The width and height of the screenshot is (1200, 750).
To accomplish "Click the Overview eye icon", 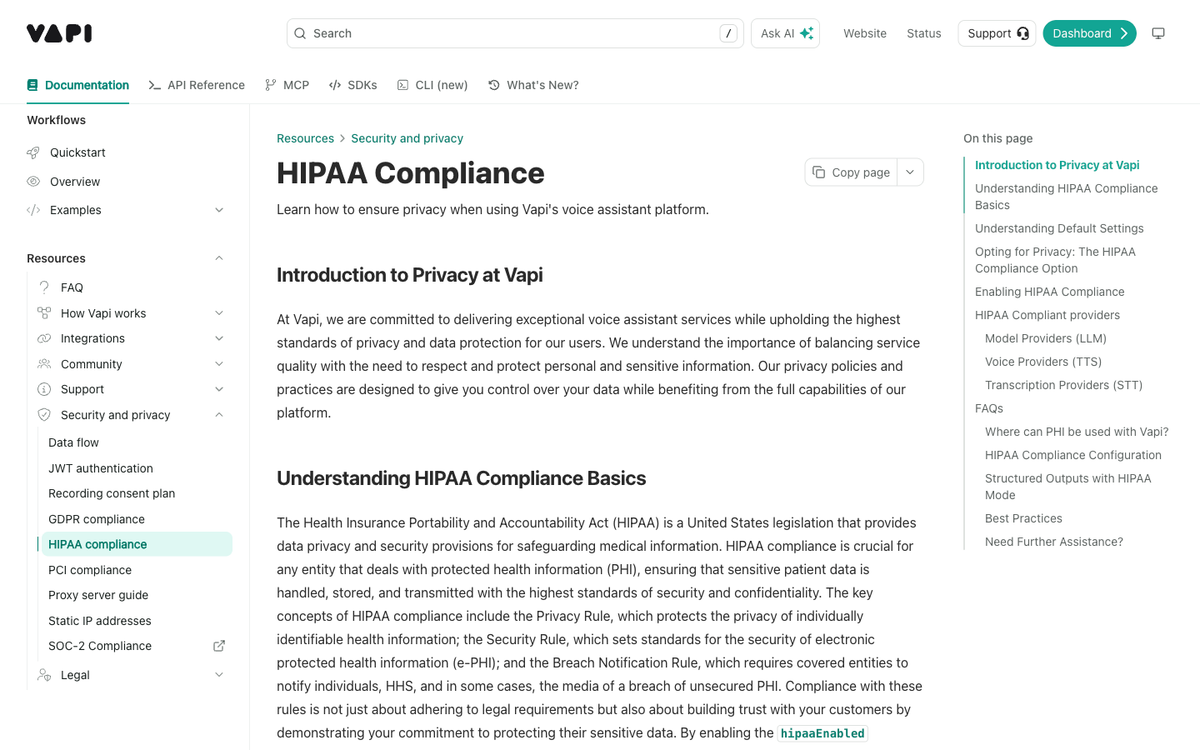I will (33, 182).
